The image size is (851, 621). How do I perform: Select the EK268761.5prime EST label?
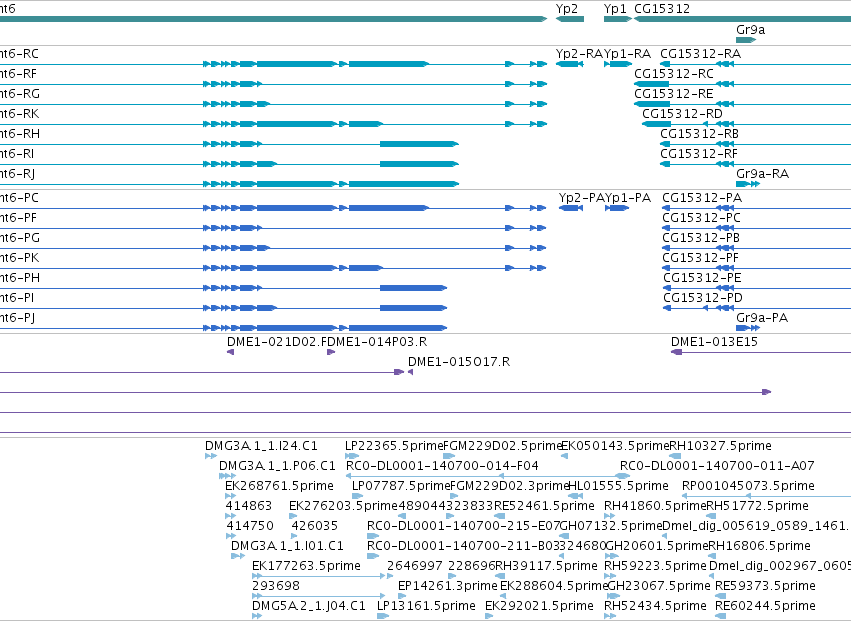point(280,486)
